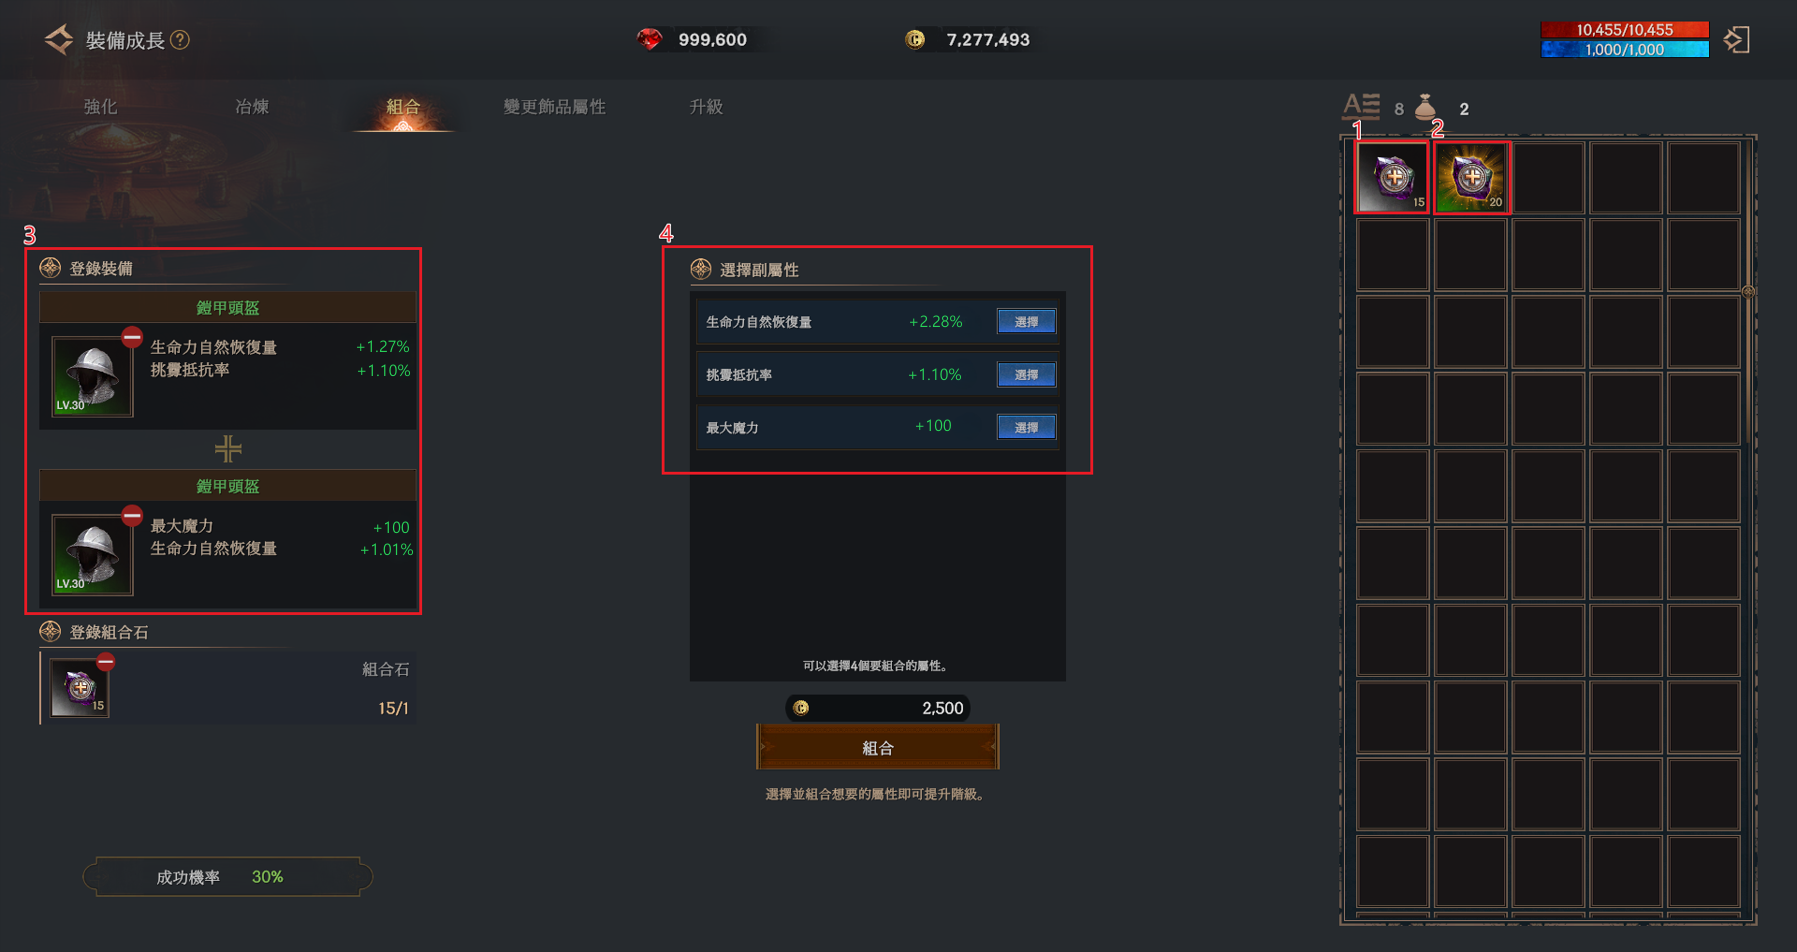Viewport: 1797px width, 952px height.
Task: Click the red diamond currency icon
Action: pyautogui.click(x=650, y=39)
